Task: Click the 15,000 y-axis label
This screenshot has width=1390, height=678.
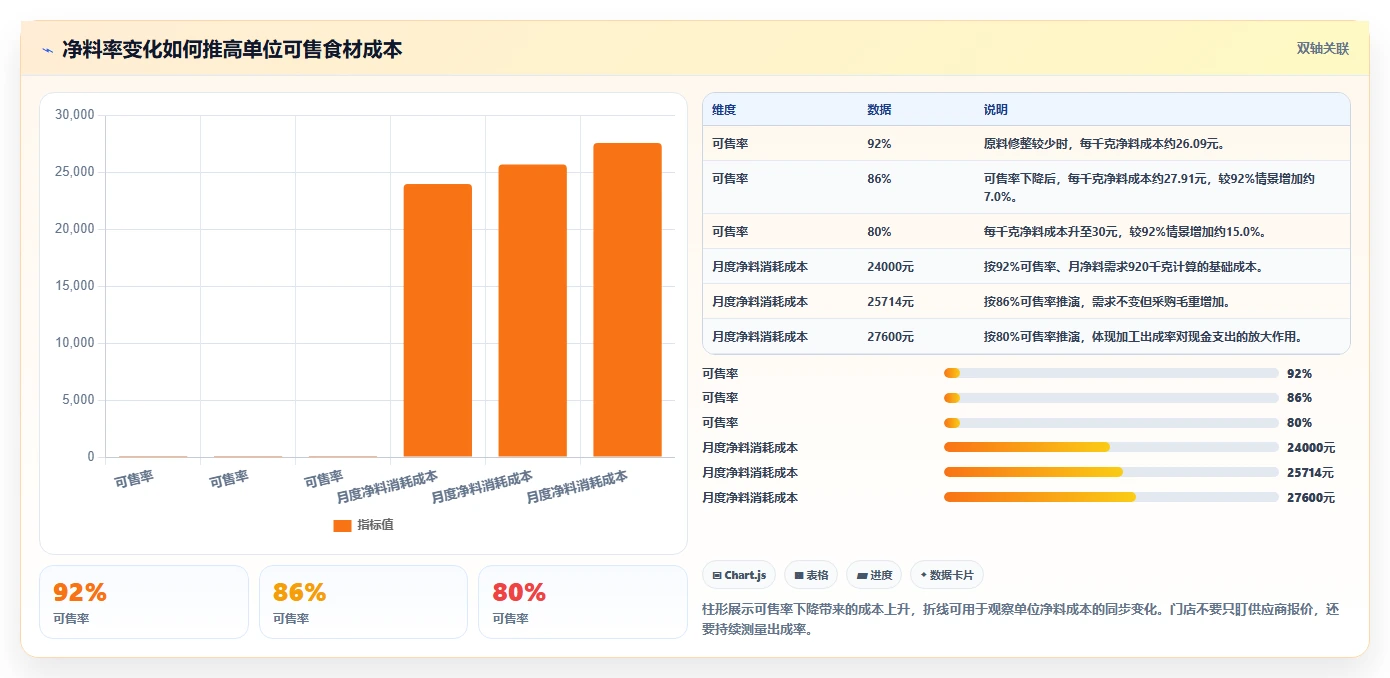Action: point(75,286)
